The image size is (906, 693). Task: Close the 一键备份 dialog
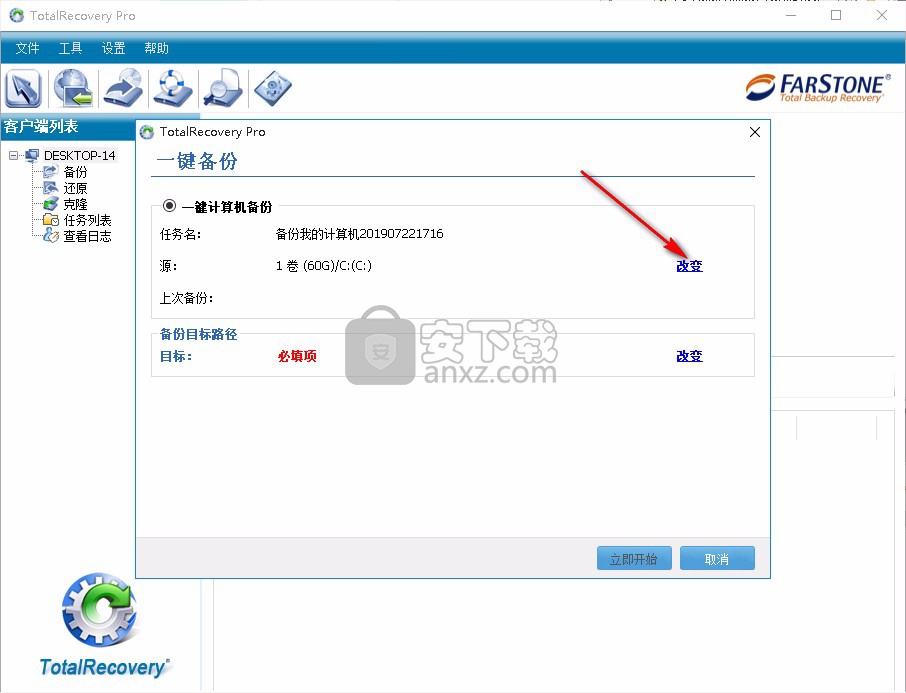pos(755,132)
